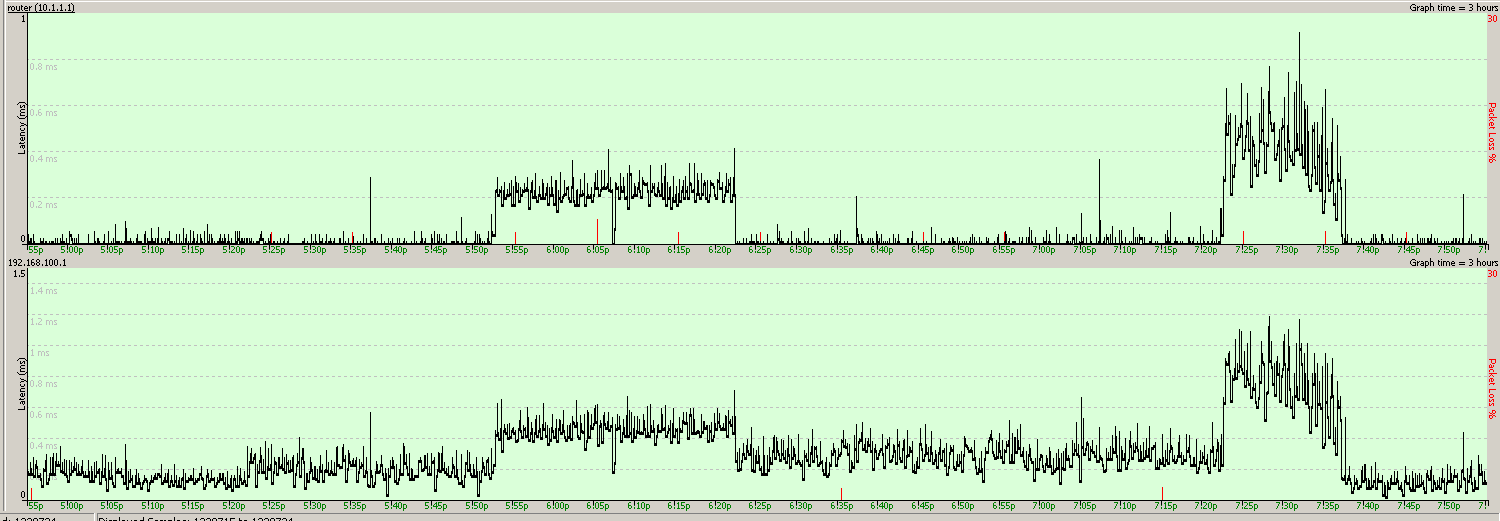Select the 192.168.100.1 graph title
Viewport: 1500px width, 521px height.
pos(37,263)
